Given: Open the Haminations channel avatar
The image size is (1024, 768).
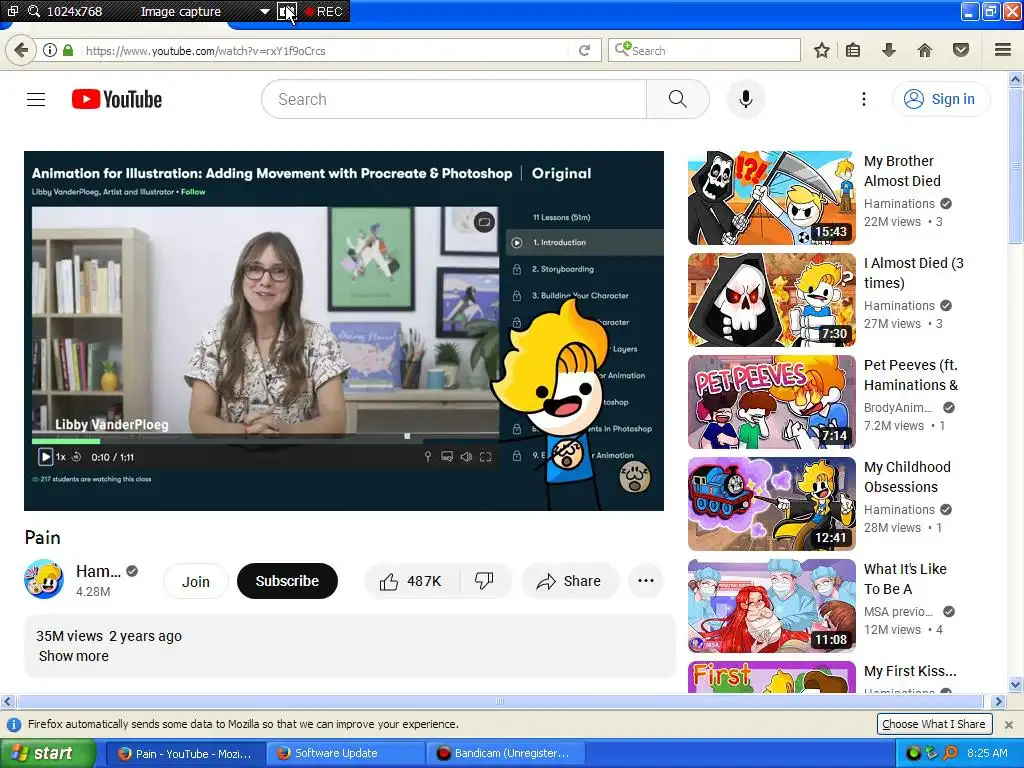Looking at the screenshot, I should pos(44,579).
